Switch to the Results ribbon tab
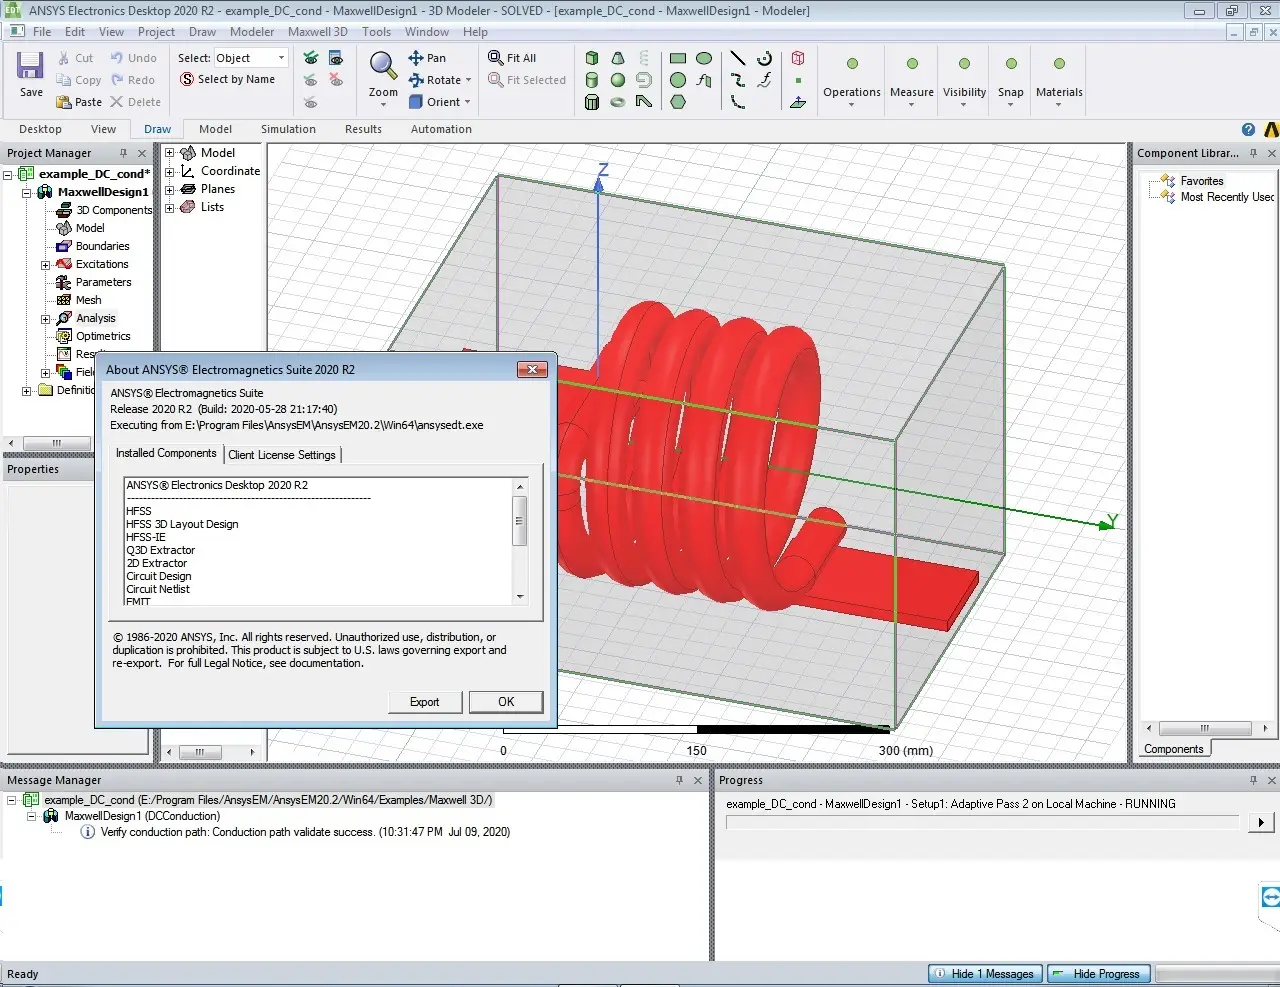This screenshot has width=1280, height=987. [x=363, y=129]
